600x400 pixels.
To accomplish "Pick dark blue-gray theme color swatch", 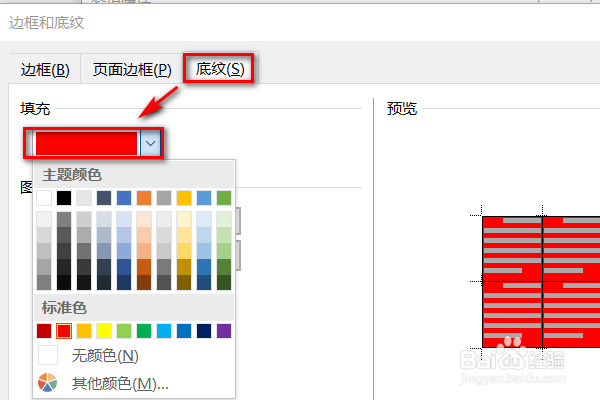I will click(x=104, y=198).
